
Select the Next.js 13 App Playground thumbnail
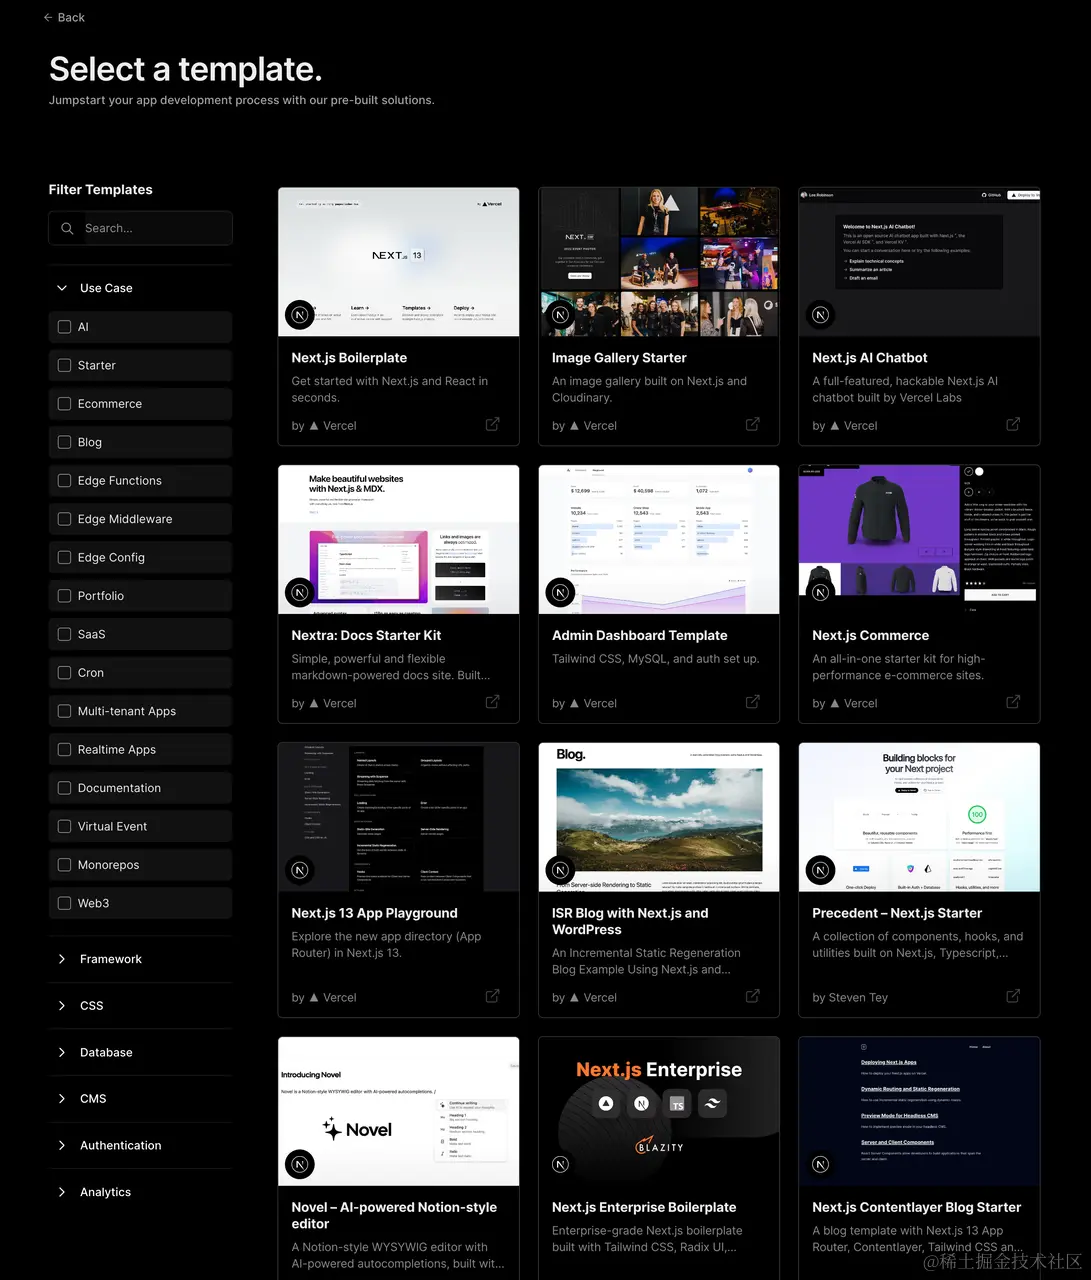pos(399,817)
